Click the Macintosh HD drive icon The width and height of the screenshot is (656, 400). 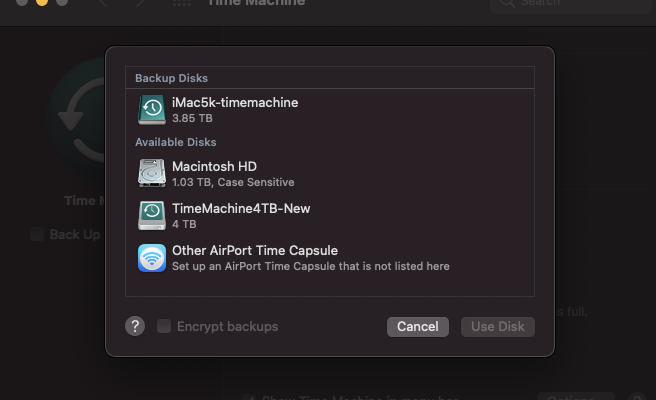click(x=152, y=173)
